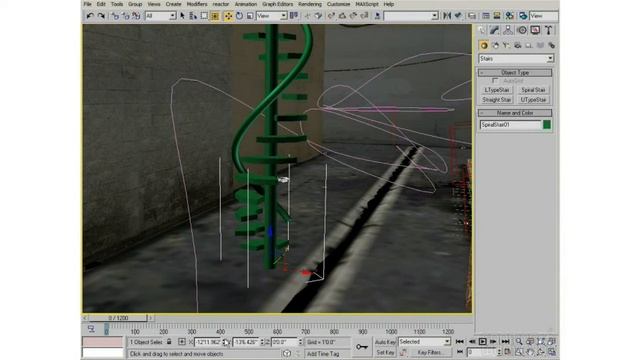The height and width of the screenshot is (360, 640).
Task: Open the Graph Editors menu
Action: [278, 4]
